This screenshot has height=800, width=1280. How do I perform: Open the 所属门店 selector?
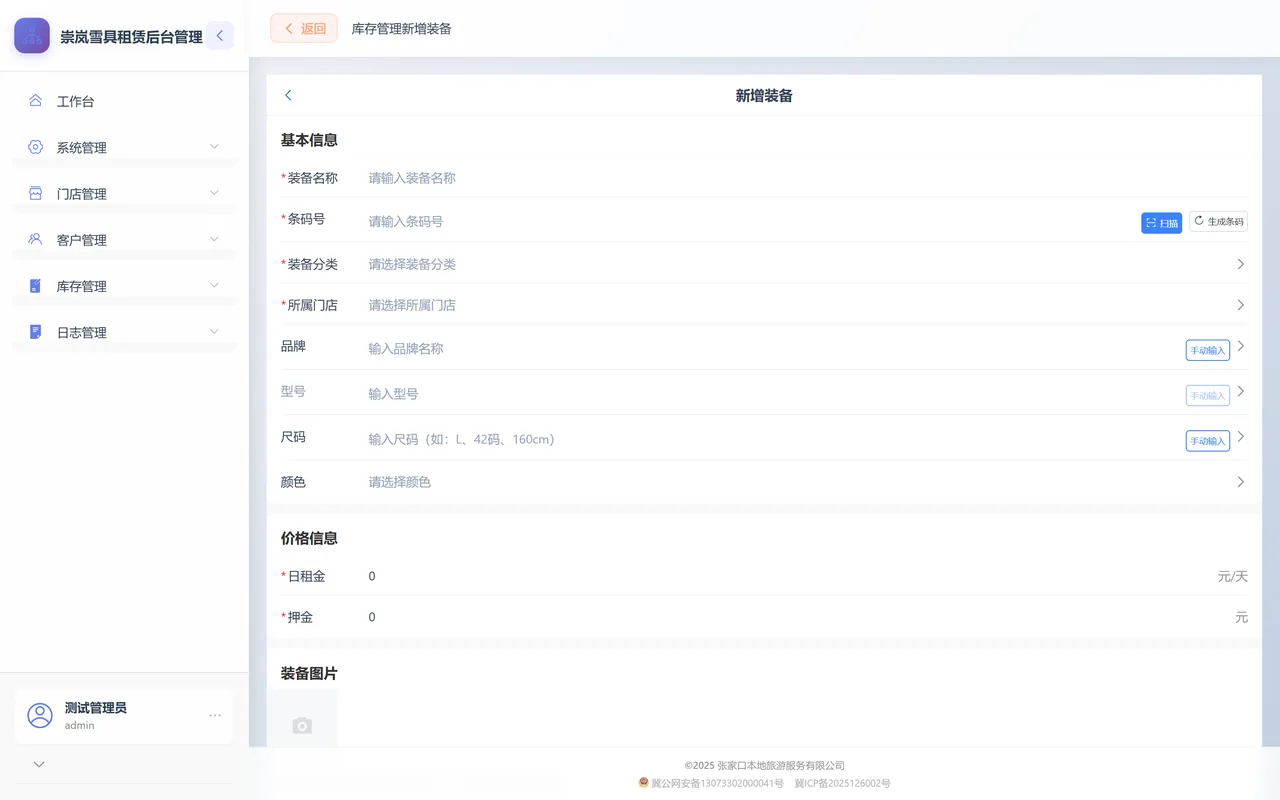[764, 305]
